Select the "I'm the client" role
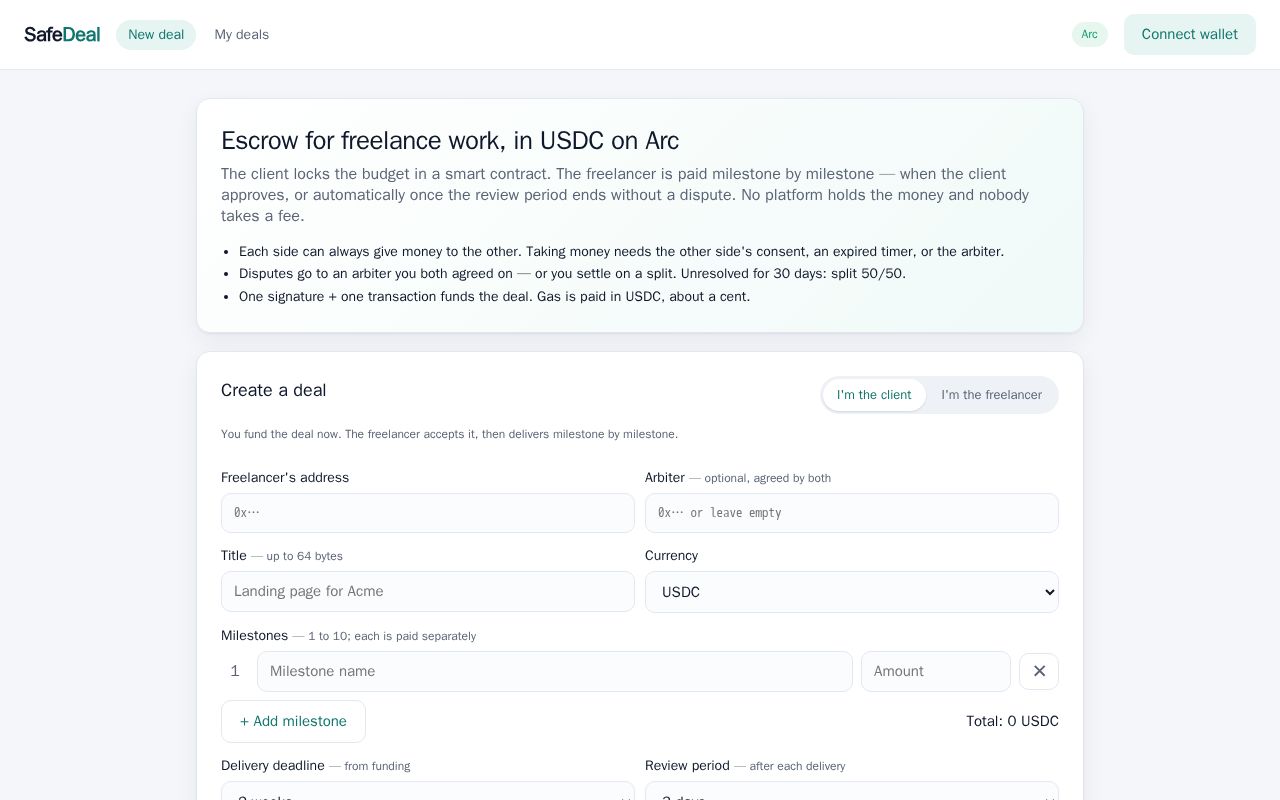The image size is (1280, 800). (x=874, y=395)
